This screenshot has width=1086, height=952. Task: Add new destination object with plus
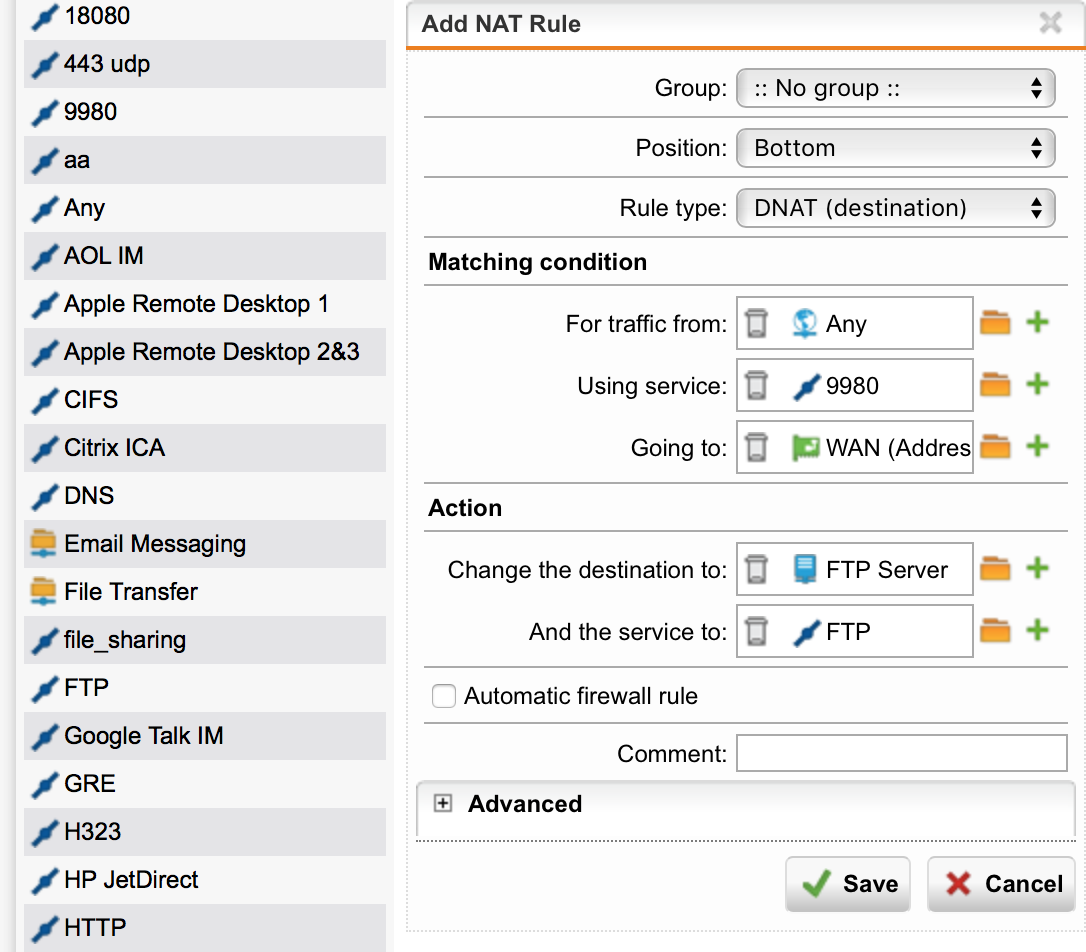[x=1038, y=568]
